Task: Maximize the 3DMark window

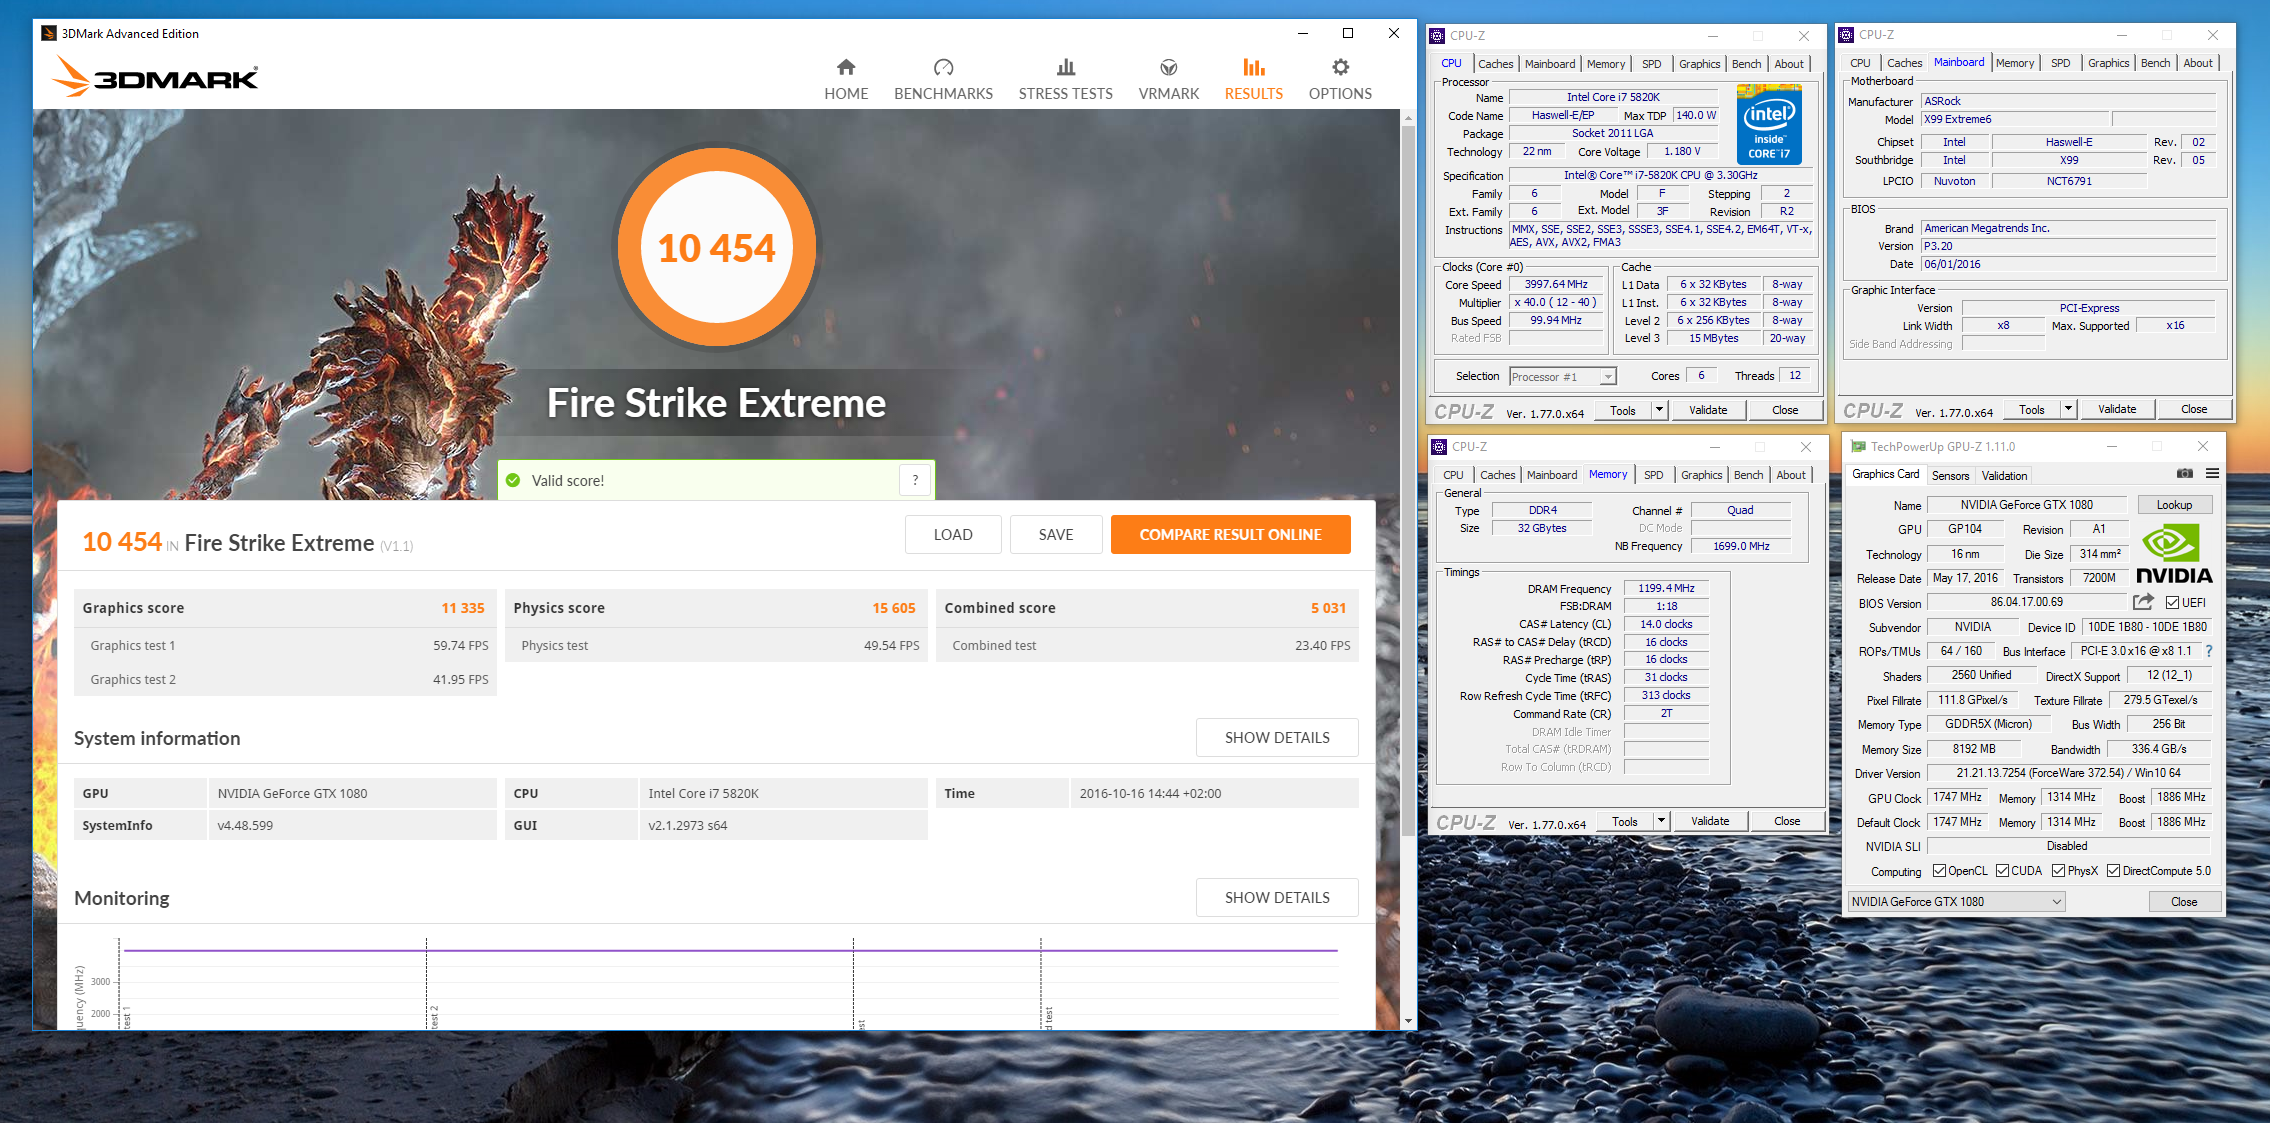Action: (1348, 33)
